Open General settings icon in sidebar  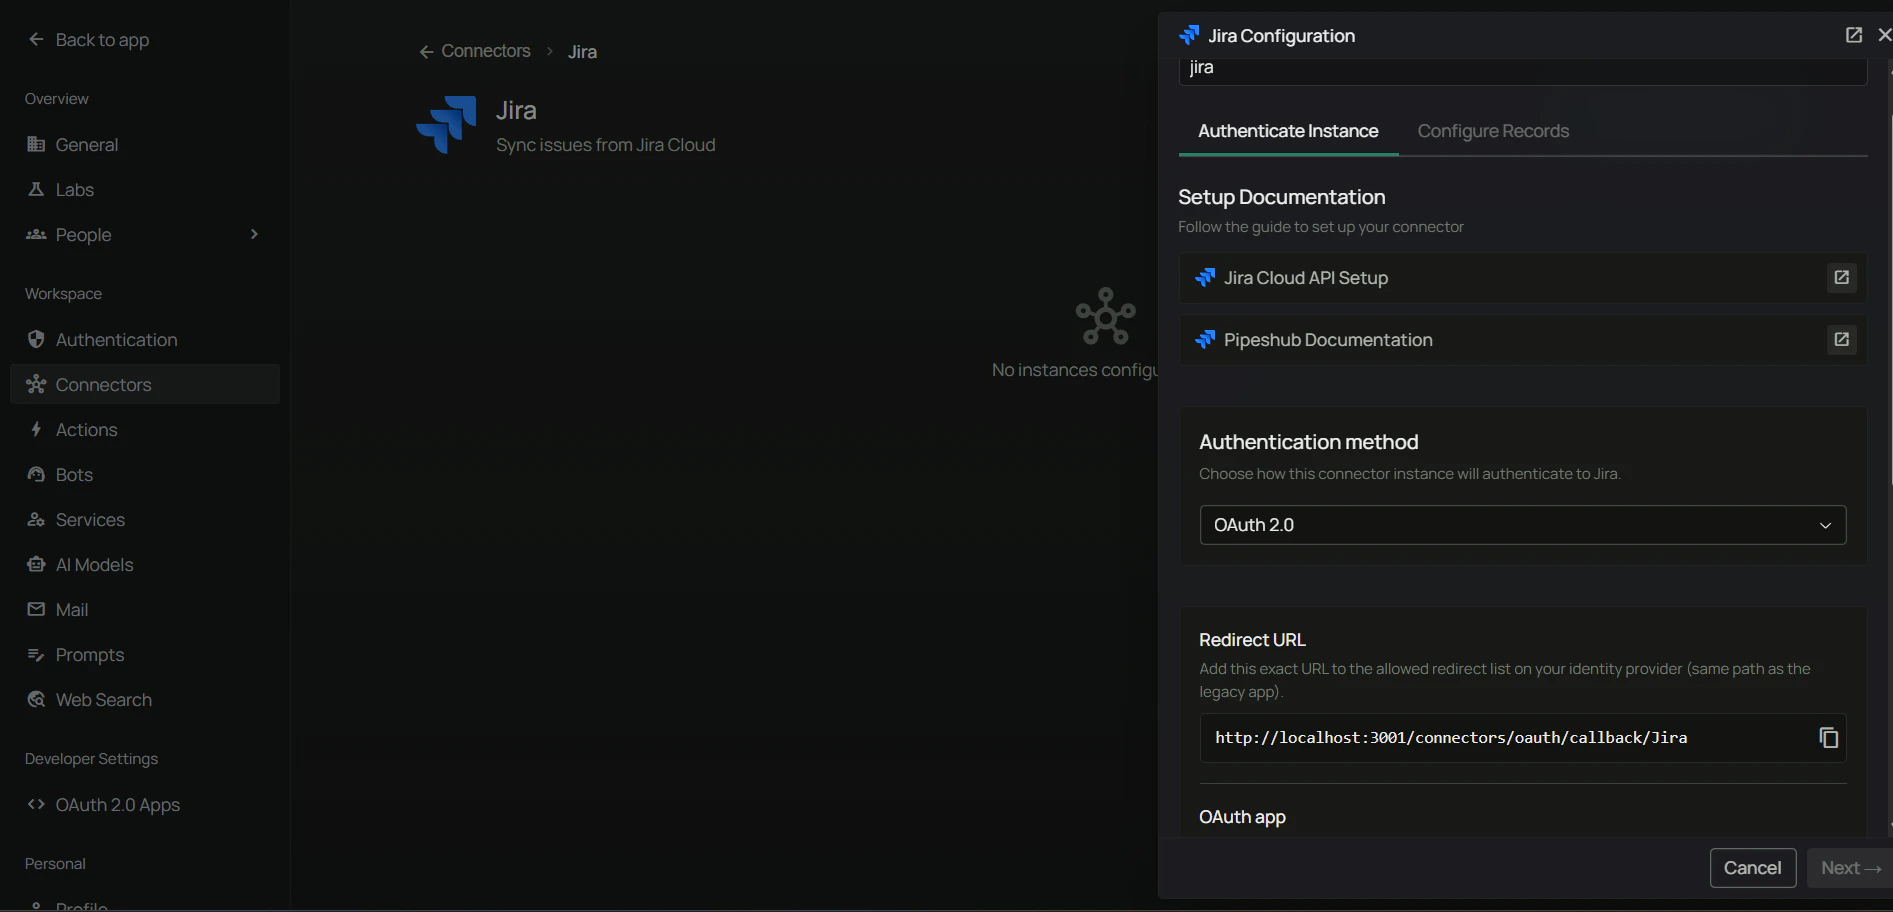(36, 144)
